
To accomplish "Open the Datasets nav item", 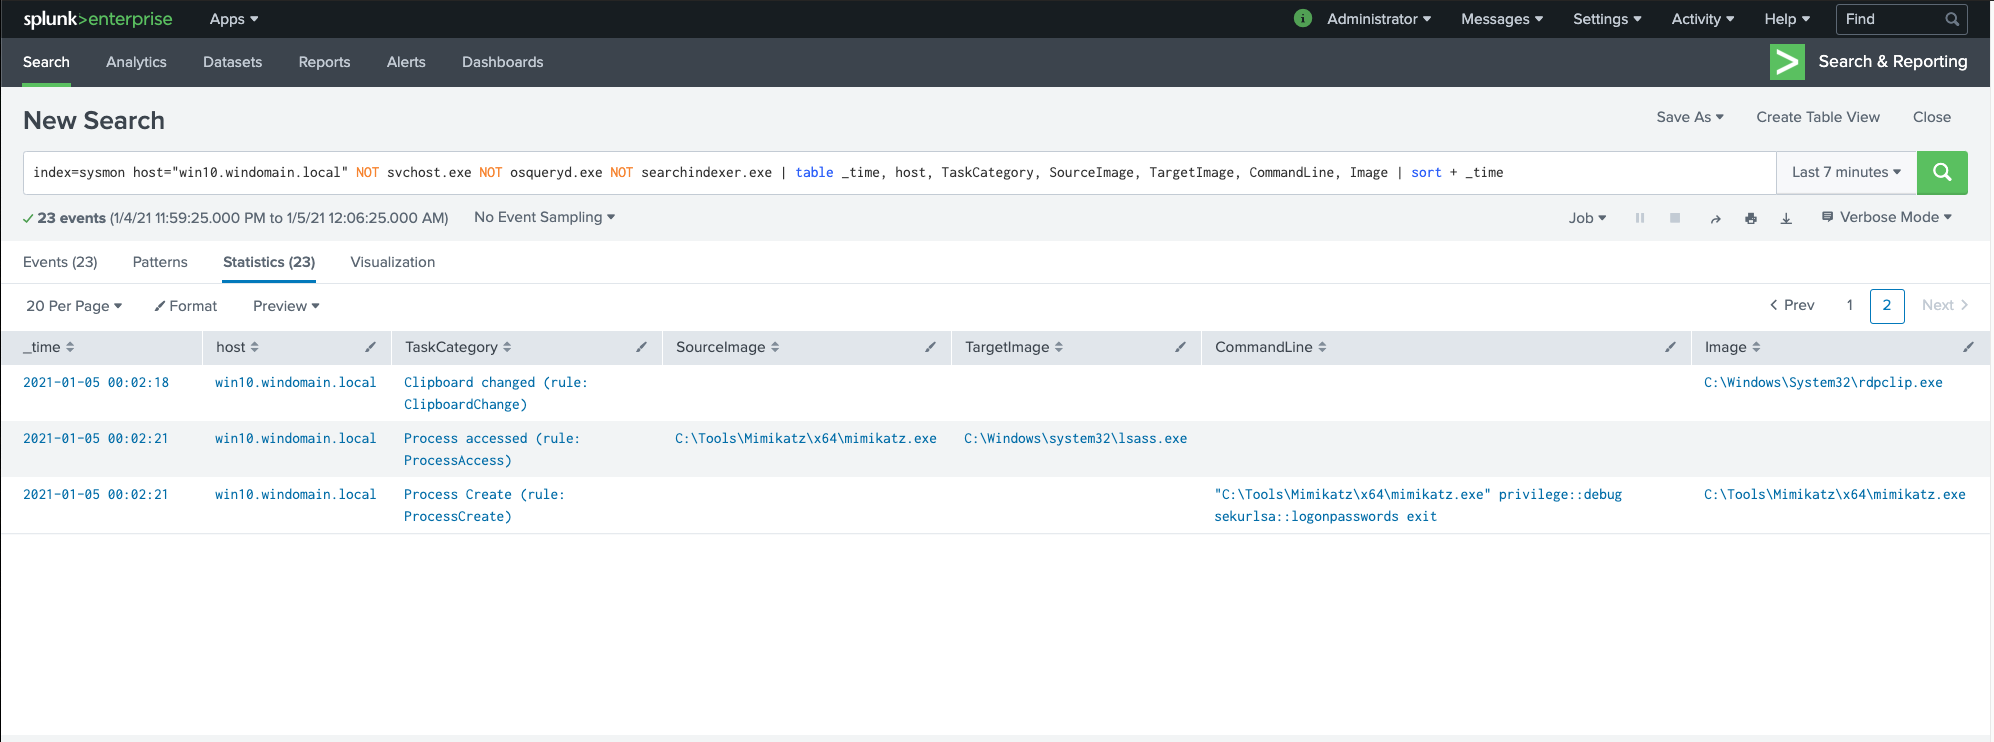I will pos(232,62).
